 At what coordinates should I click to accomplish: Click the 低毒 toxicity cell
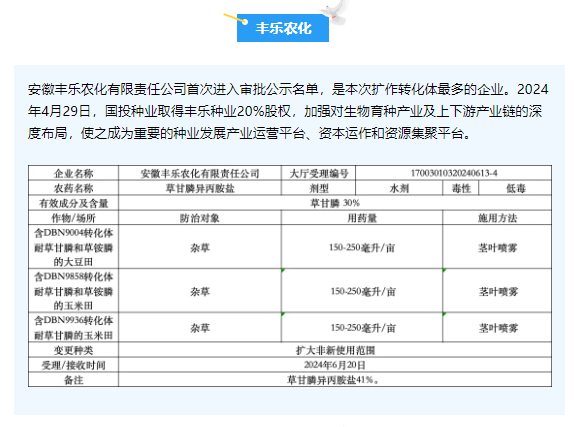[515, 188]
